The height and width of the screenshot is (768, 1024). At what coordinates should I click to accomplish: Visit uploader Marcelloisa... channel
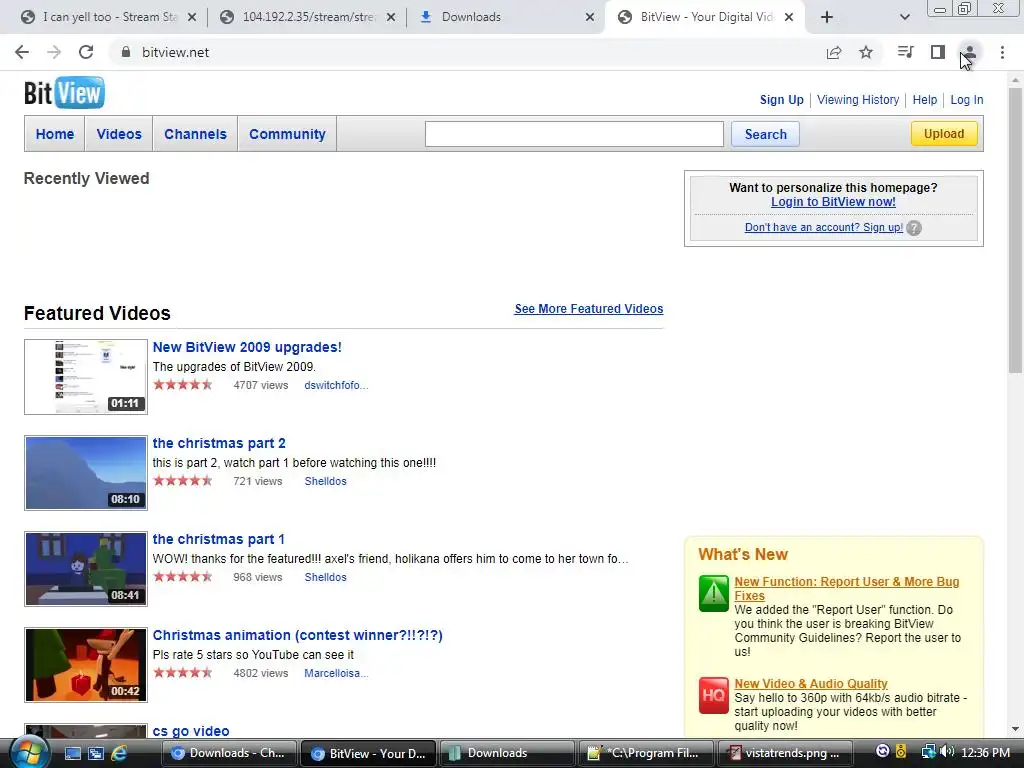pyautogui.click(x=336, y=673)
